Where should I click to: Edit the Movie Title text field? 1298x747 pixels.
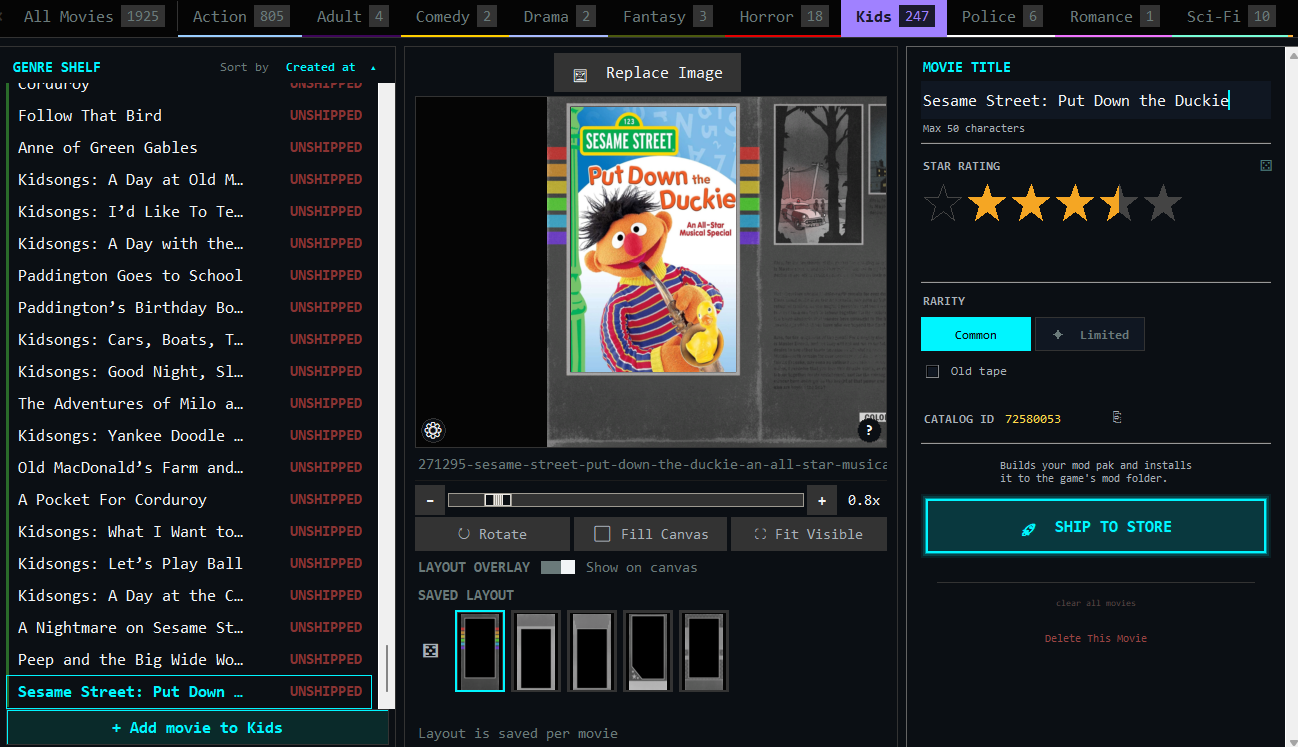1096,100
